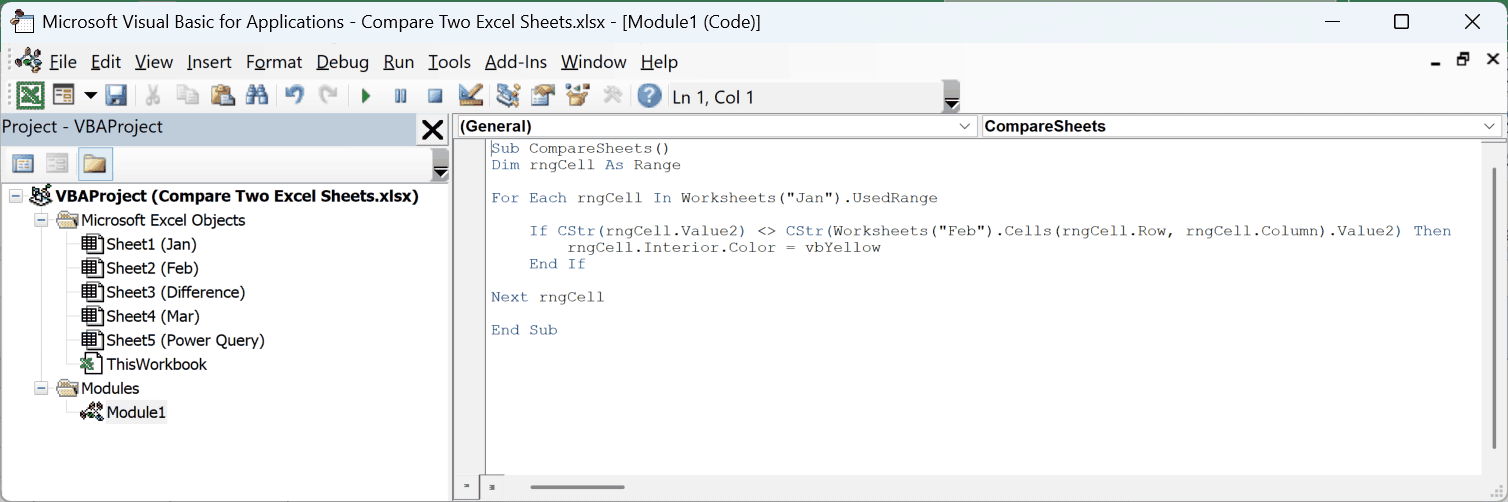Click the Insert UserForm icon
The height and width of the screenshot is (502, 1508).
click(64, 96)
